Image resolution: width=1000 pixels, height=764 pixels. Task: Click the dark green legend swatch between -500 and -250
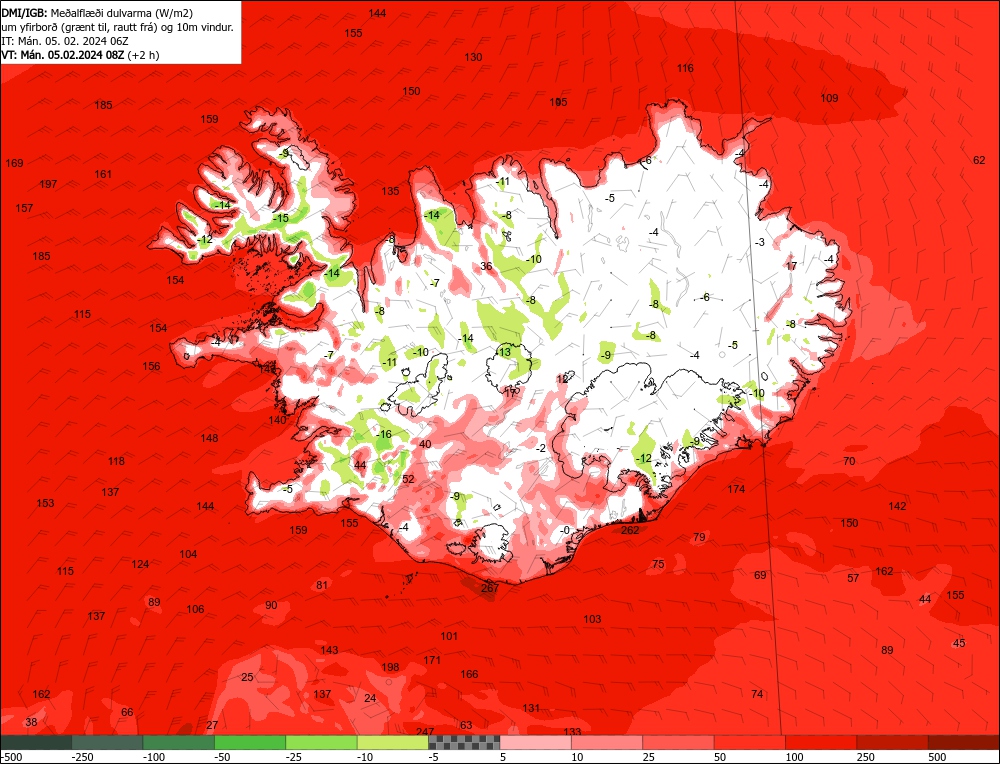pyautogui.click(x=36, y=742)
